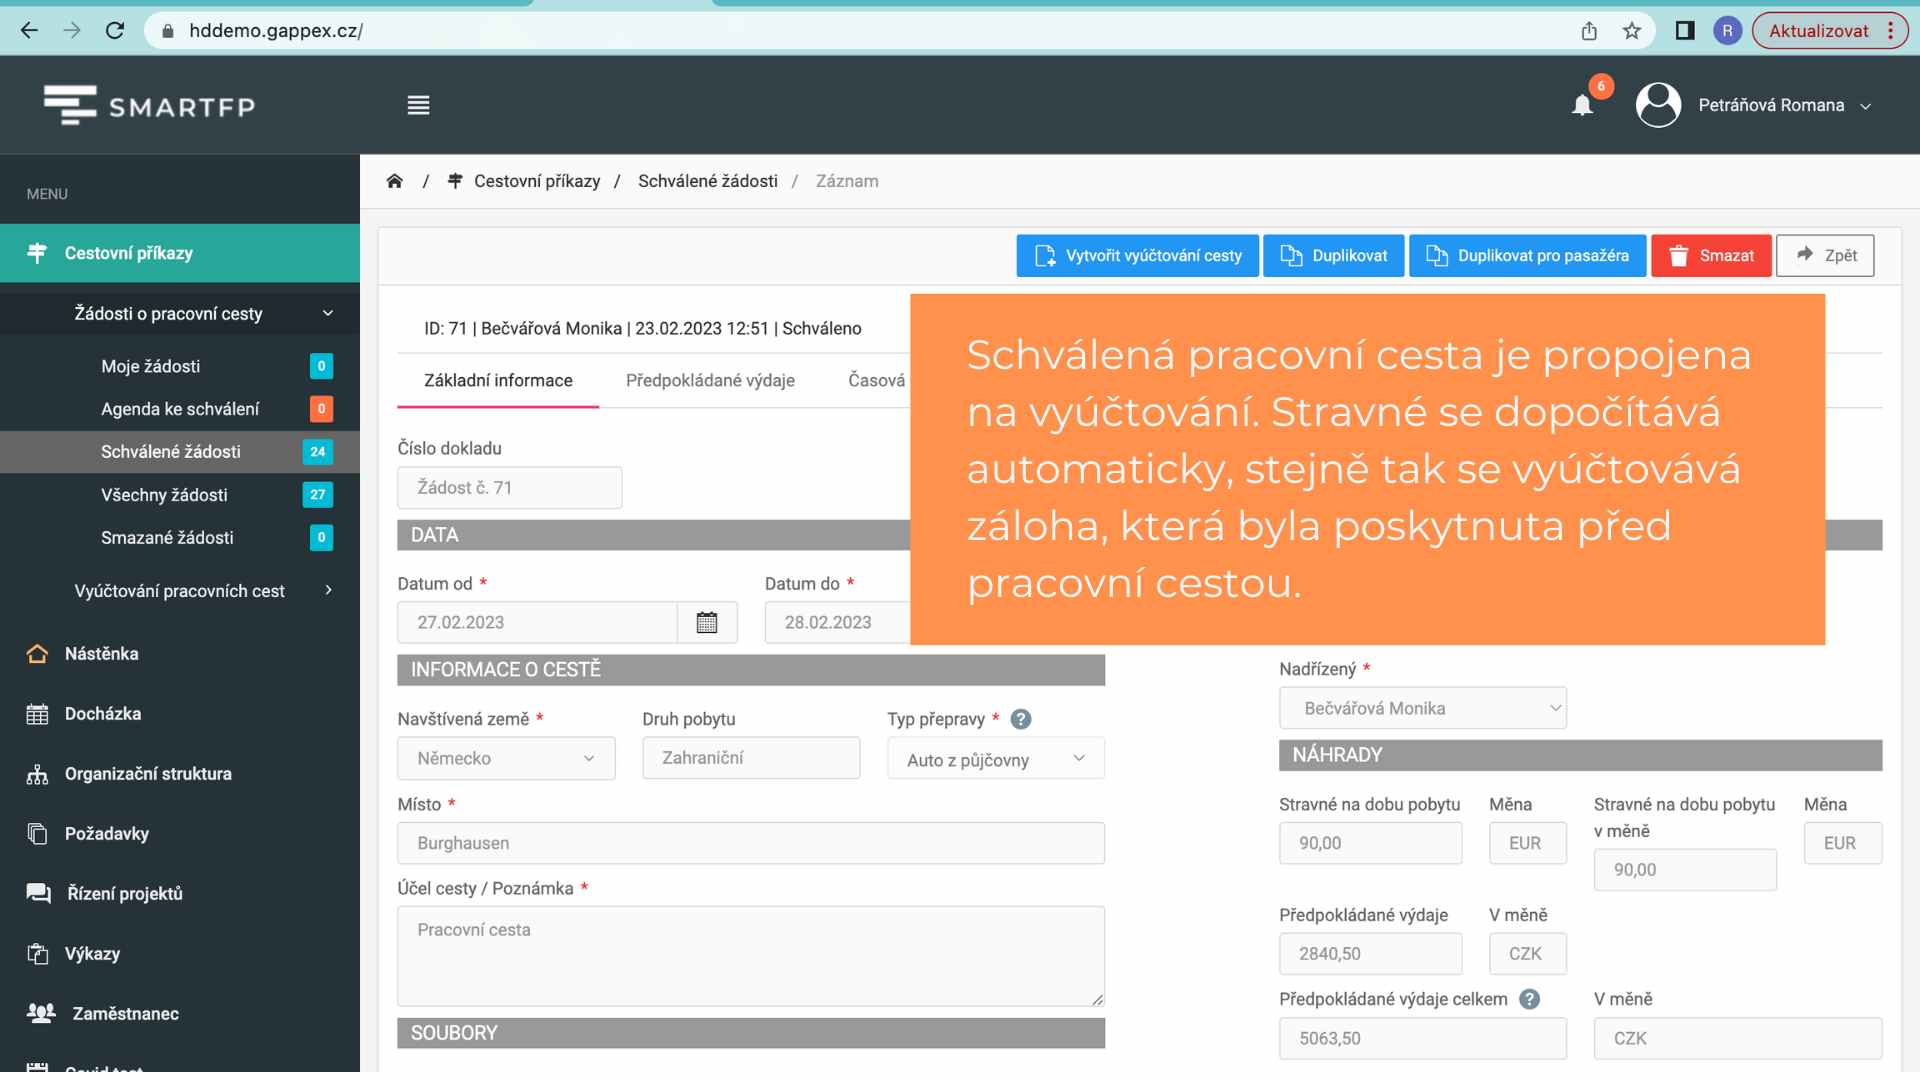Select Všechny žádosti in sidebar

click(x=164, y=495)
